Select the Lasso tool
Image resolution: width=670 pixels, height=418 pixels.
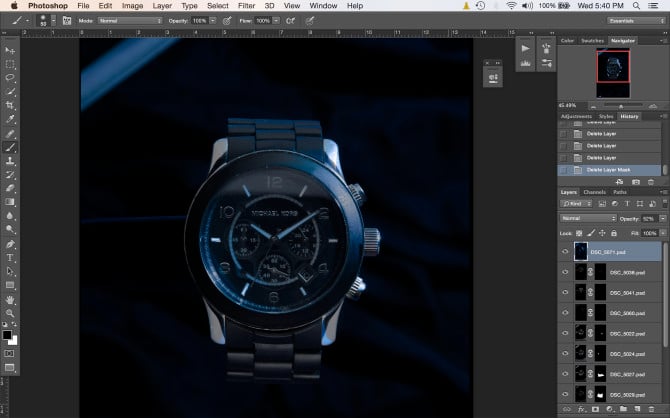pos(10,78)
